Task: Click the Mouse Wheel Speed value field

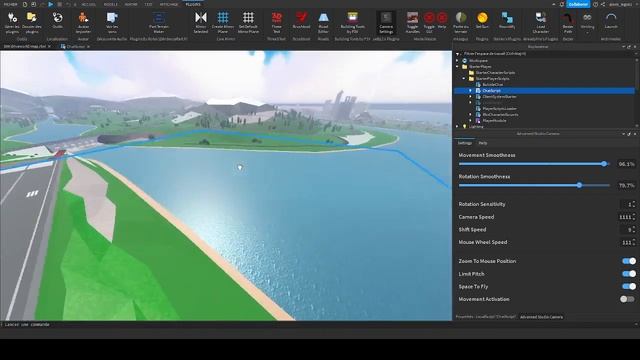Action: click(627, 242)
